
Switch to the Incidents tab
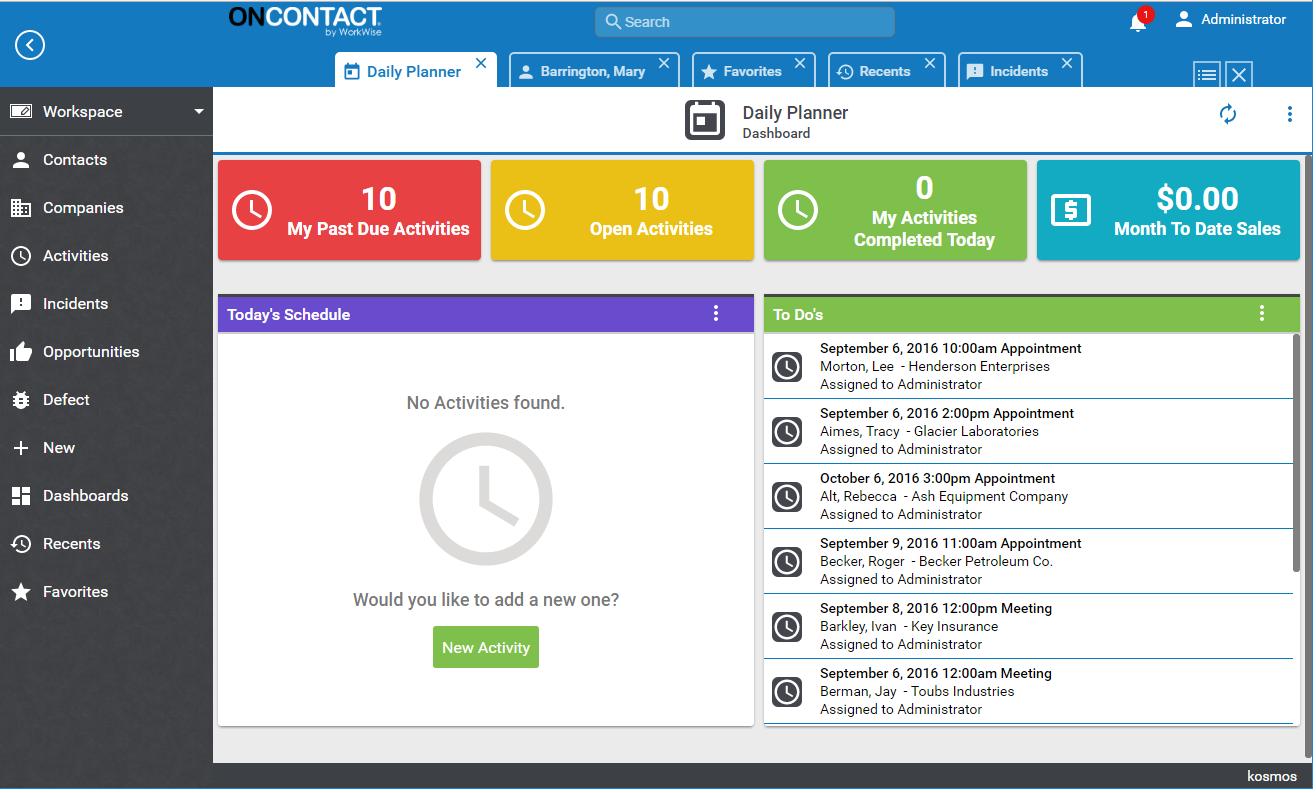click(1018, 72)
